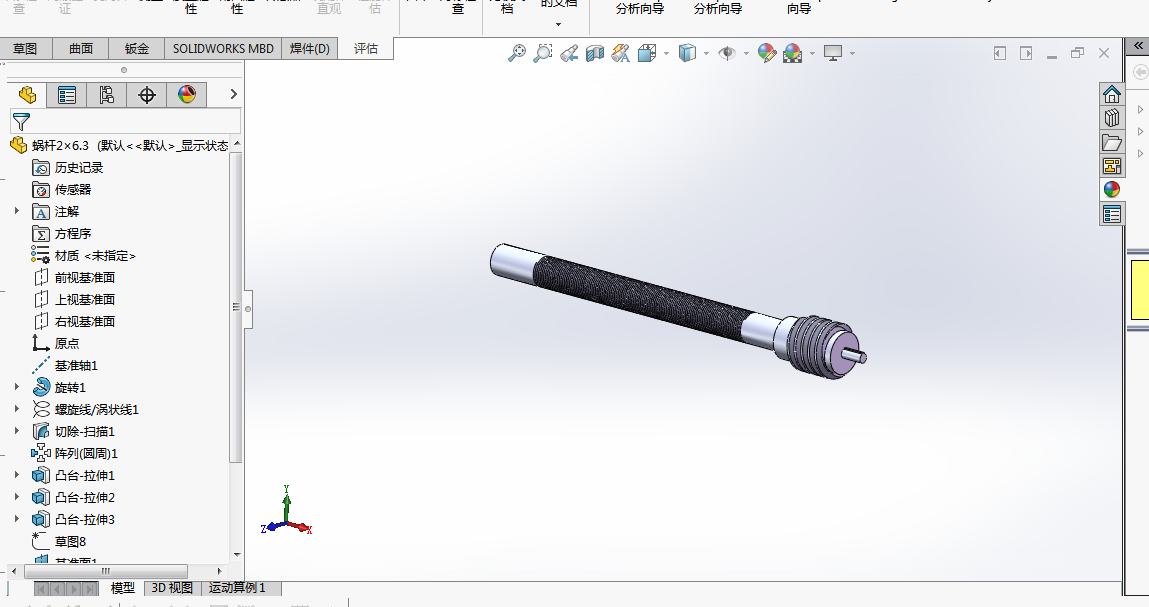The width and height of the screenshot is (1149, 607).
Task: Open the File Explorer task pane folder icon
Action: [x=1112, y=142]
